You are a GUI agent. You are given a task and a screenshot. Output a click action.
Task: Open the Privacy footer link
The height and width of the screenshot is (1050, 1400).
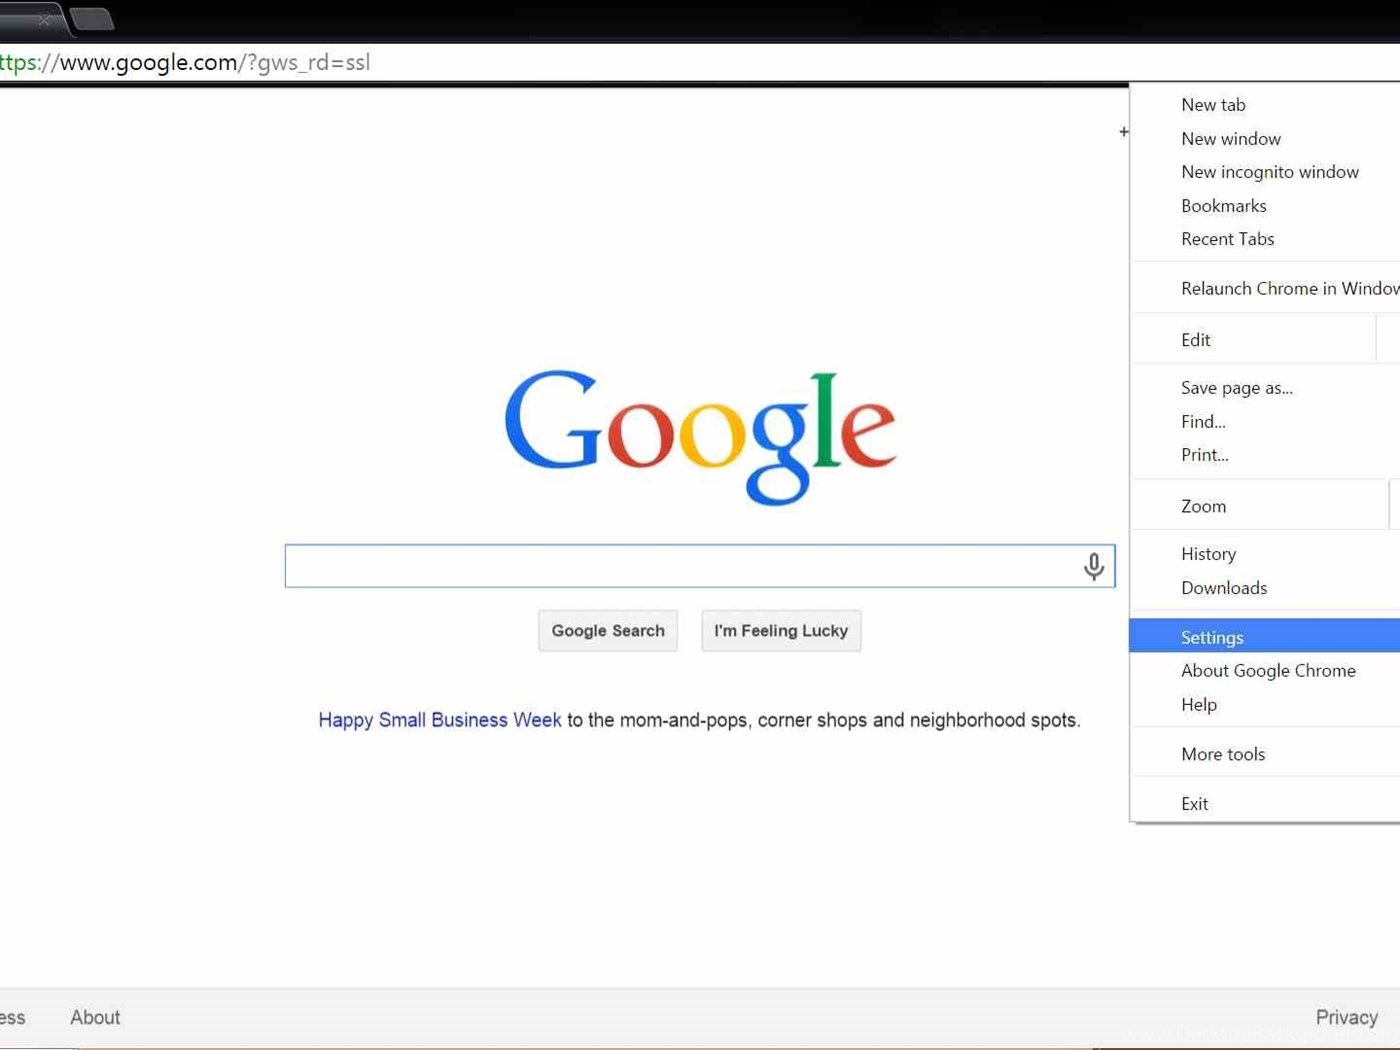(1346, 1017)
